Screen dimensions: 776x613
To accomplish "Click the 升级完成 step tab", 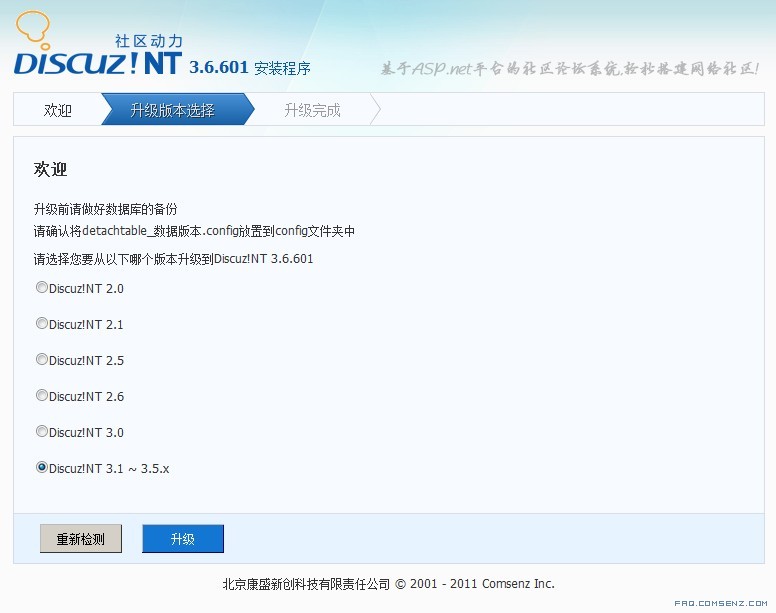I will 312,110.
